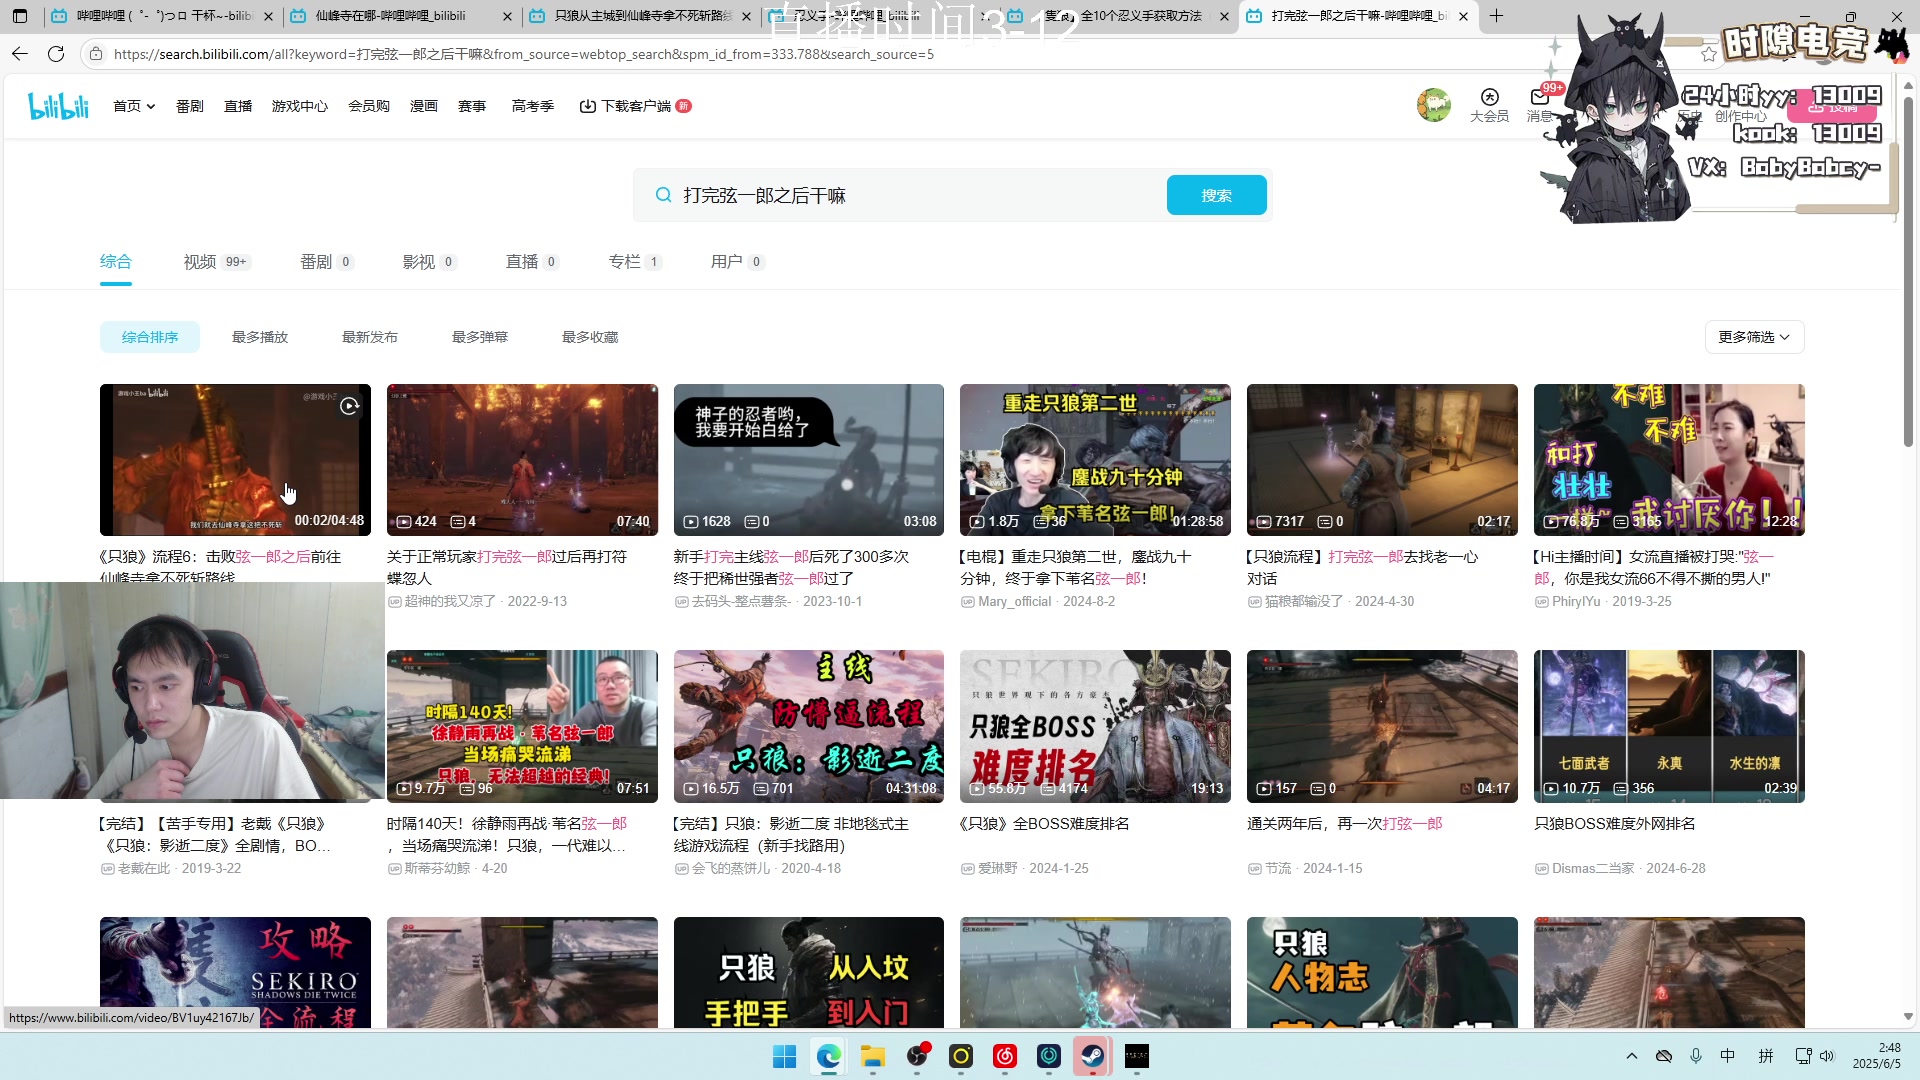1920x1080 pixels.
Task: Go back with browser back arrow
Action: [x=20, y=54]
